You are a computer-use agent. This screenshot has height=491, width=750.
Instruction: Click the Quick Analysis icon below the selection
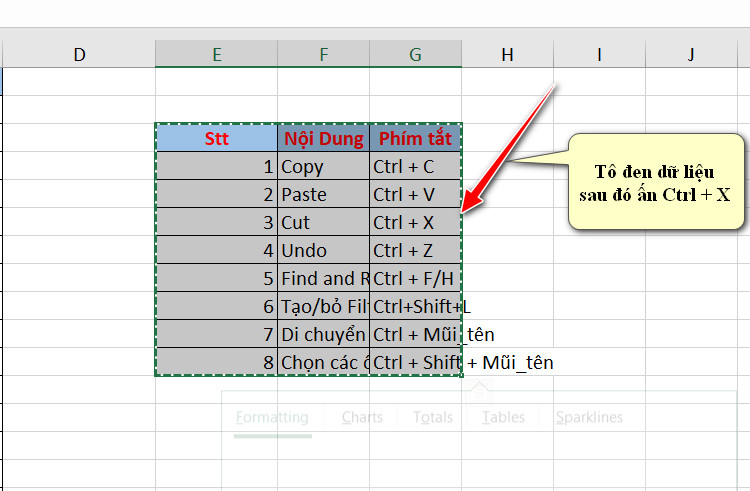479,391
